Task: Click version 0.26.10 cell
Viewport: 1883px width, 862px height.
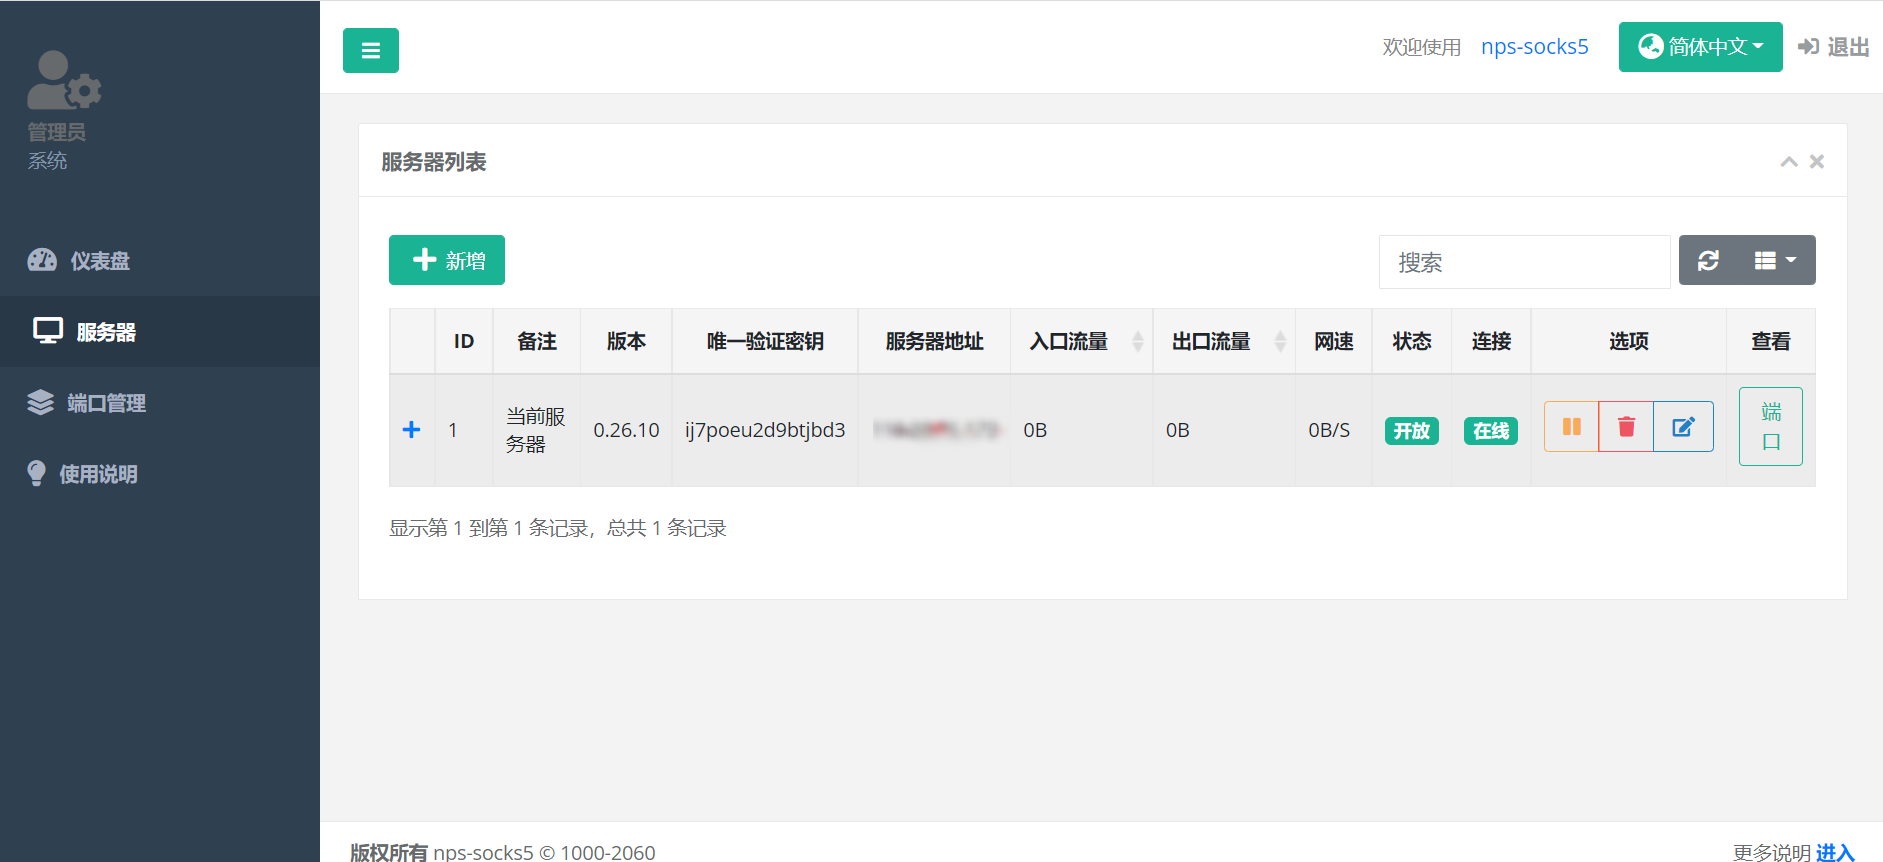Action: [626, 430]
